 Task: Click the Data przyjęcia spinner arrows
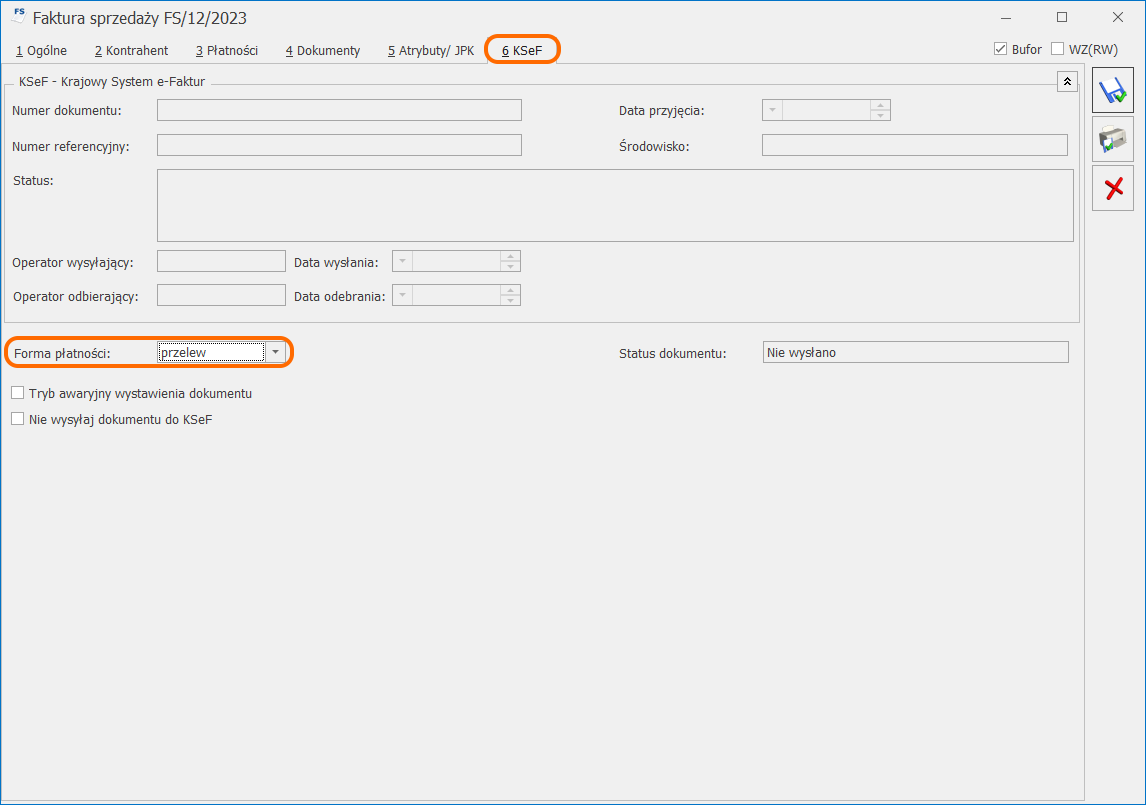[881, 110]
